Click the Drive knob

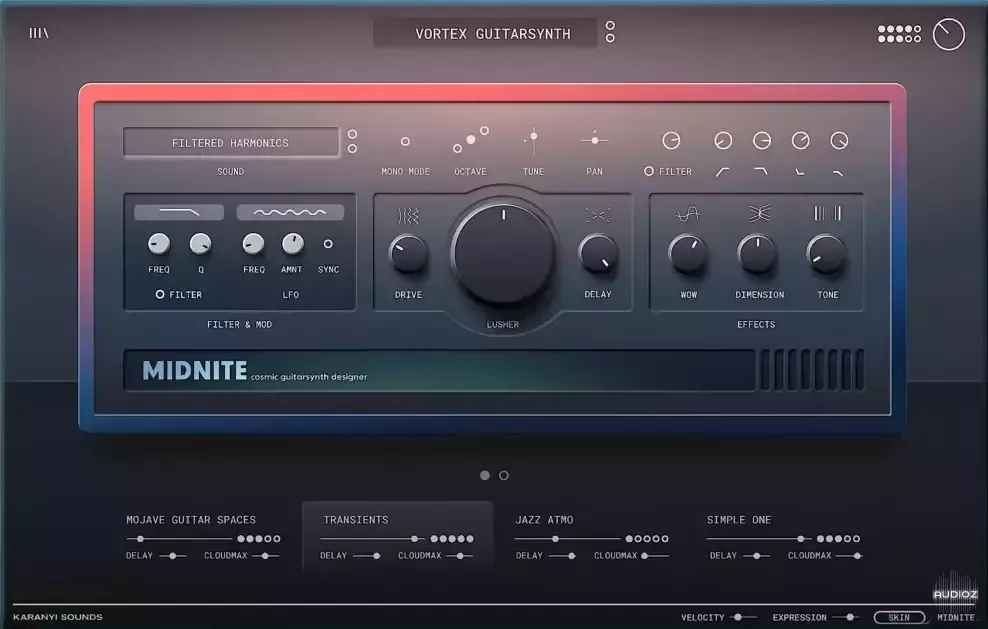point(408,254)
